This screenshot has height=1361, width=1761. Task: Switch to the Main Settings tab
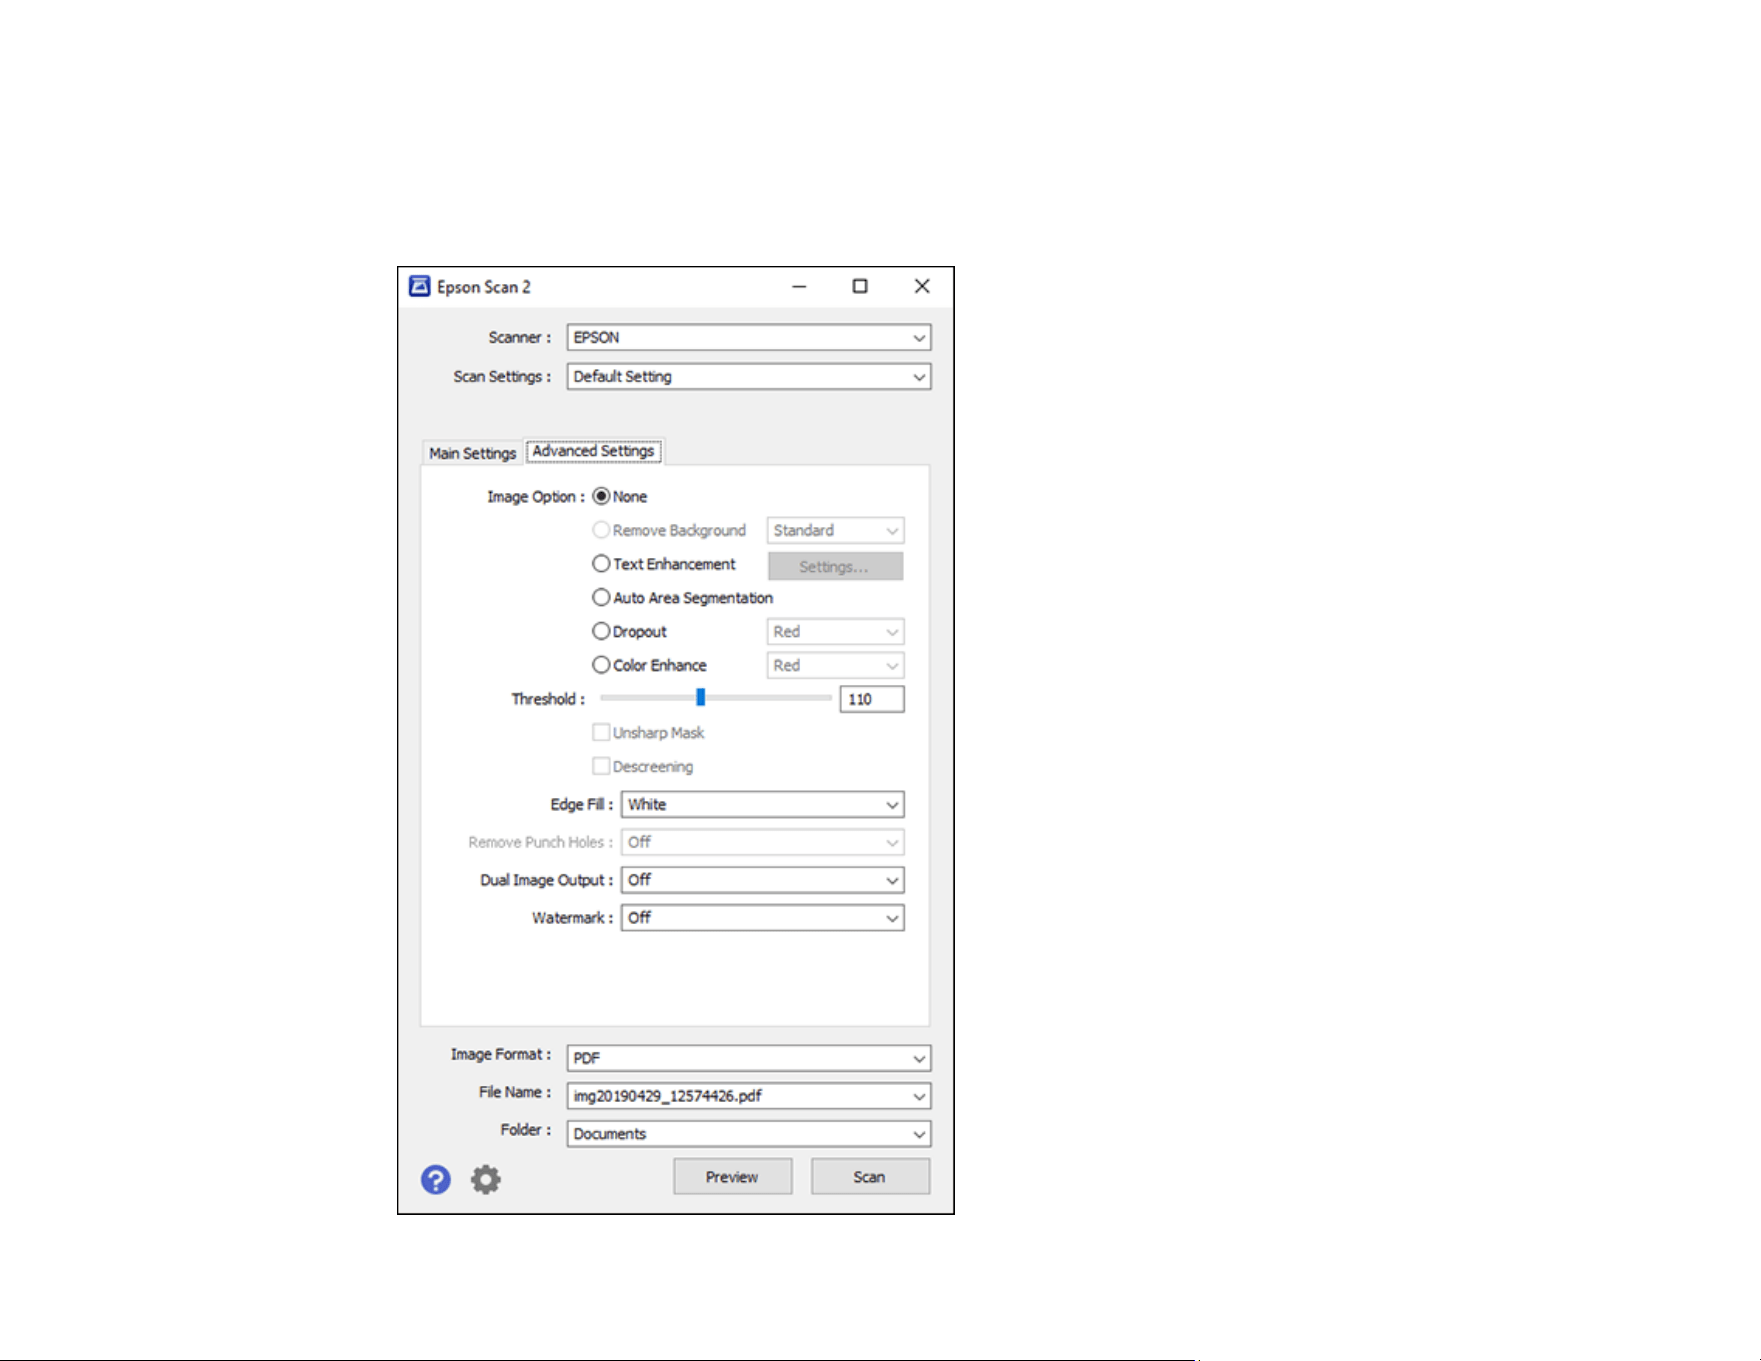473,453
